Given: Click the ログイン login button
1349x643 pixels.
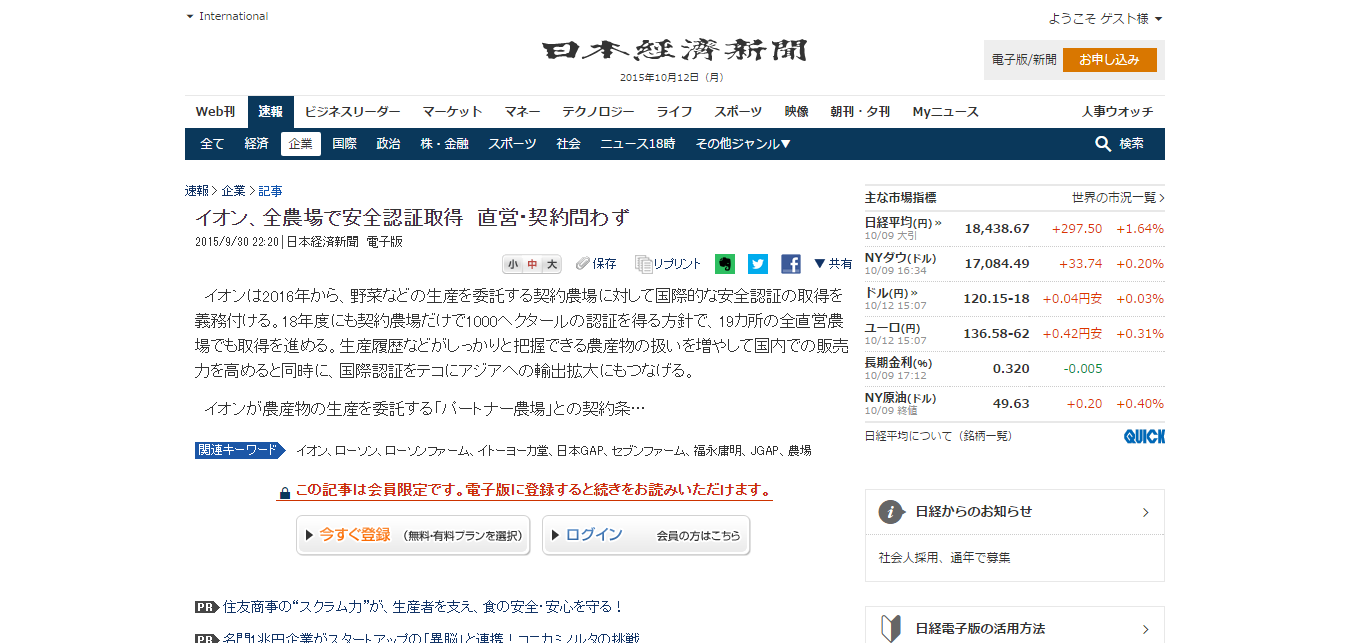Looking at the screenshot, I should (x=646, y=535).
